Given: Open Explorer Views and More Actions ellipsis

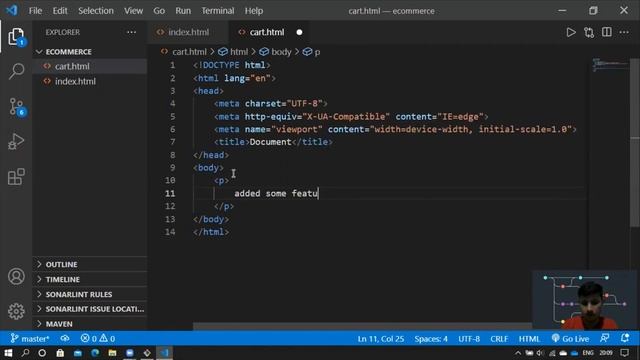Looking at the screenshot, I should tap(131, 32).
